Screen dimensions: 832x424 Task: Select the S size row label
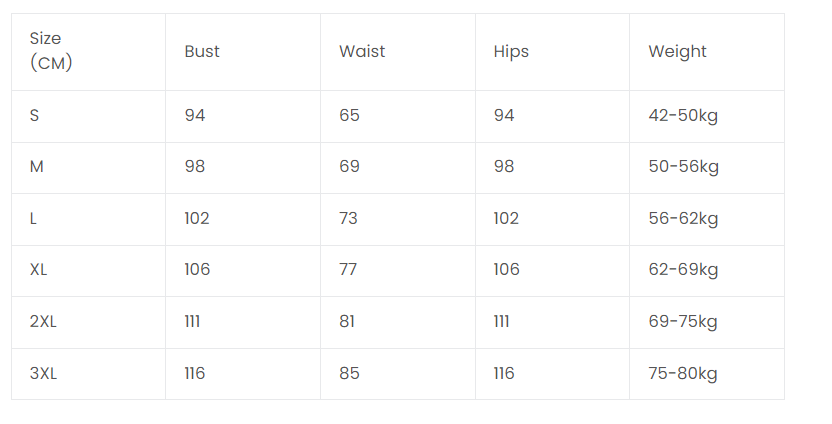35,116
